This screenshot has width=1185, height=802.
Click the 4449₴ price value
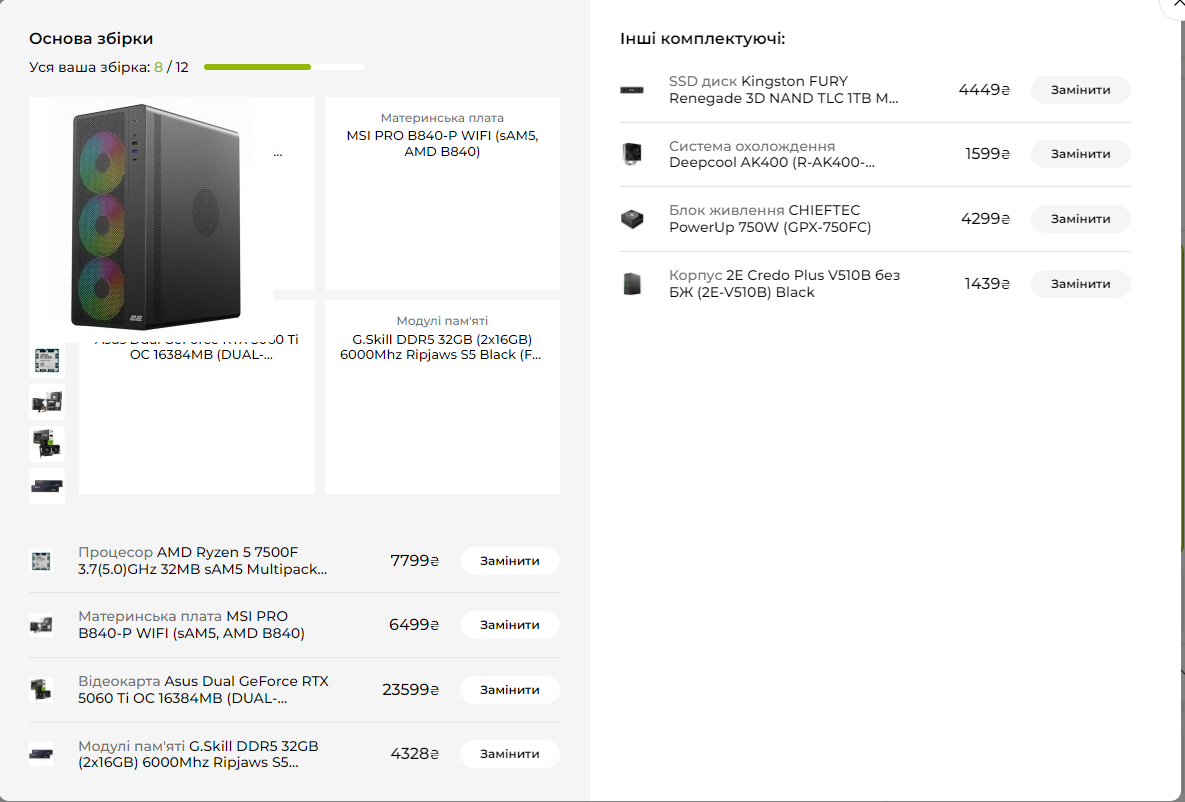[984, 90]
